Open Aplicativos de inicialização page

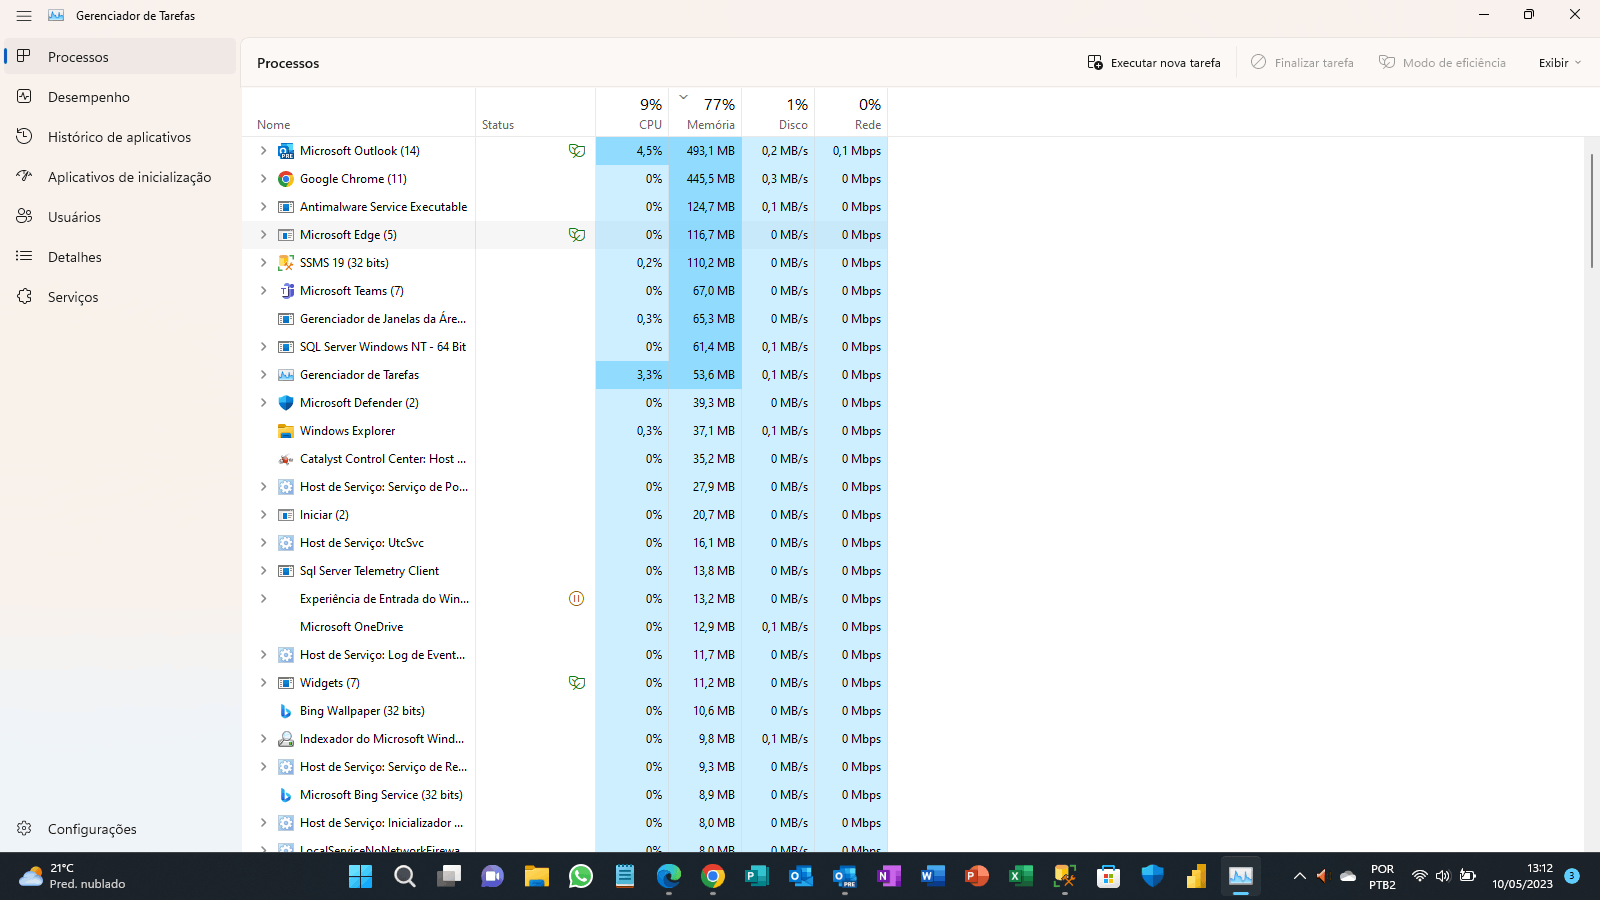120,177
